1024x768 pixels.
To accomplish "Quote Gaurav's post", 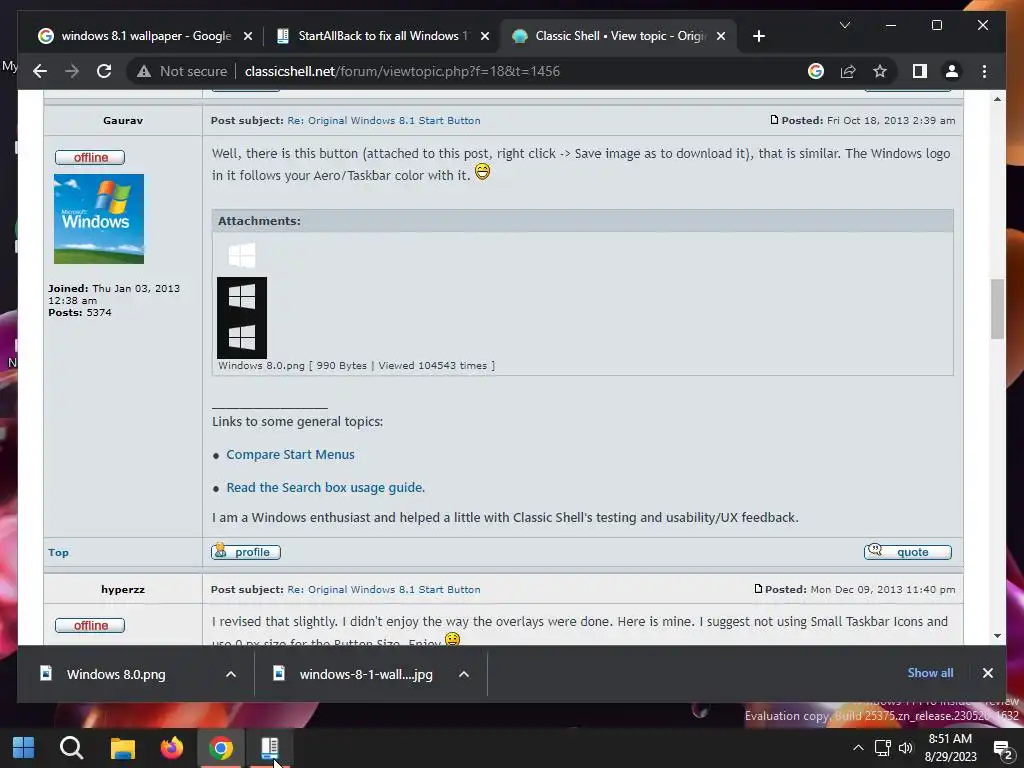I will pos(908,552).
